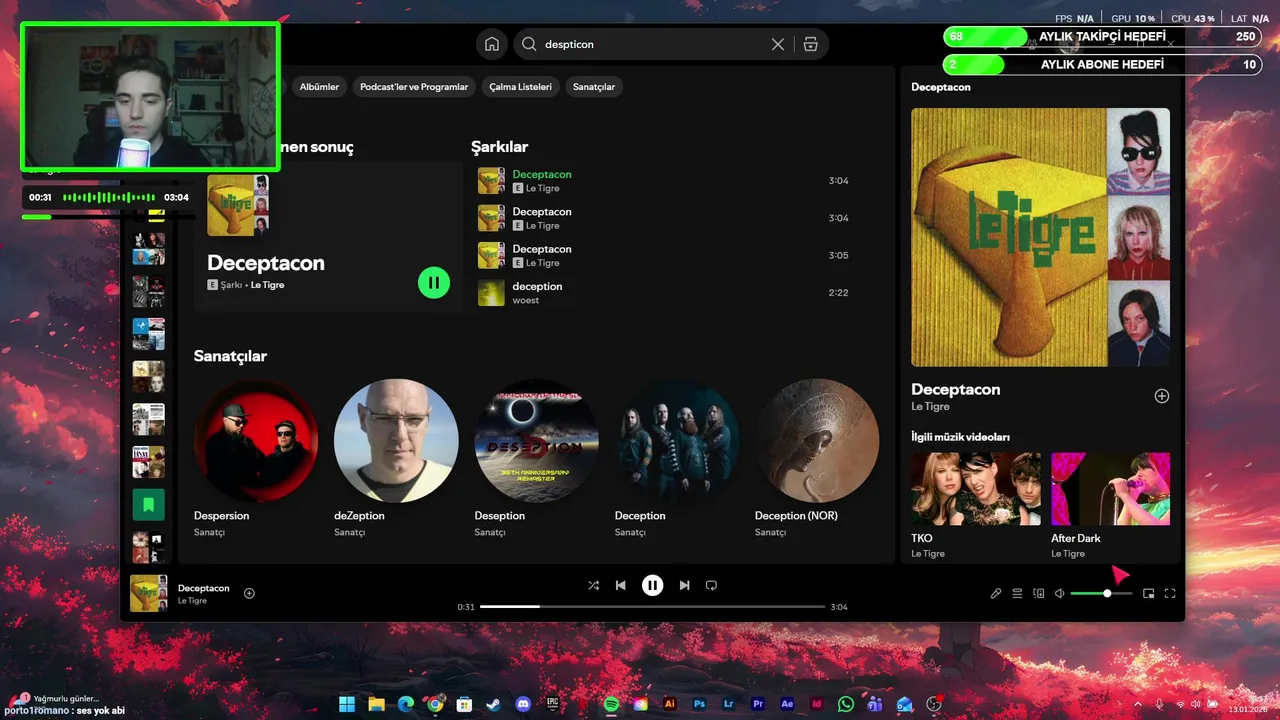
Task: Open Adobe Lightroom from the taskbar
Action: tap(729, 704)
